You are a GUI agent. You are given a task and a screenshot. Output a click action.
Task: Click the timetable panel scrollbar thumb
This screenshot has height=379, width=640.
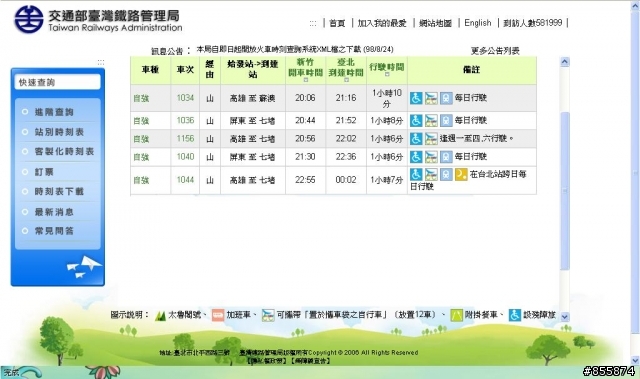565,191
